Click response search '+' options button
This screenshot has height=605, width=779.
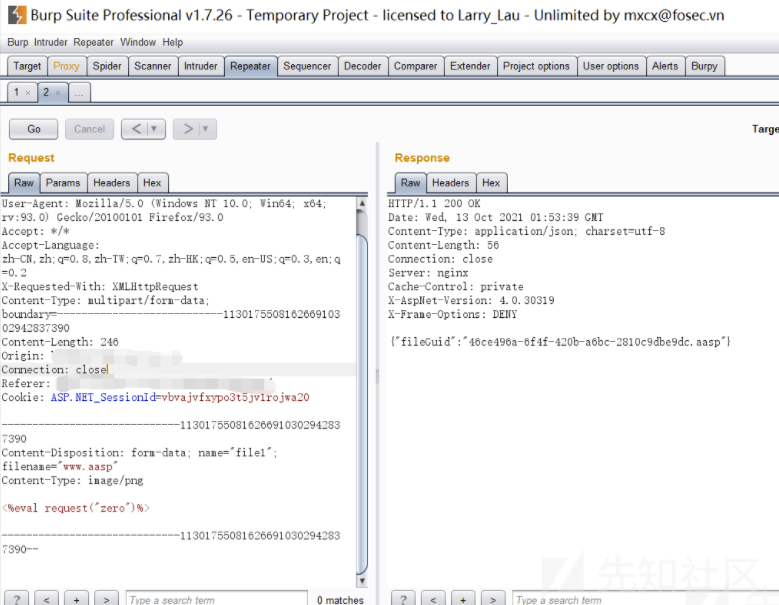coord(463,600)
